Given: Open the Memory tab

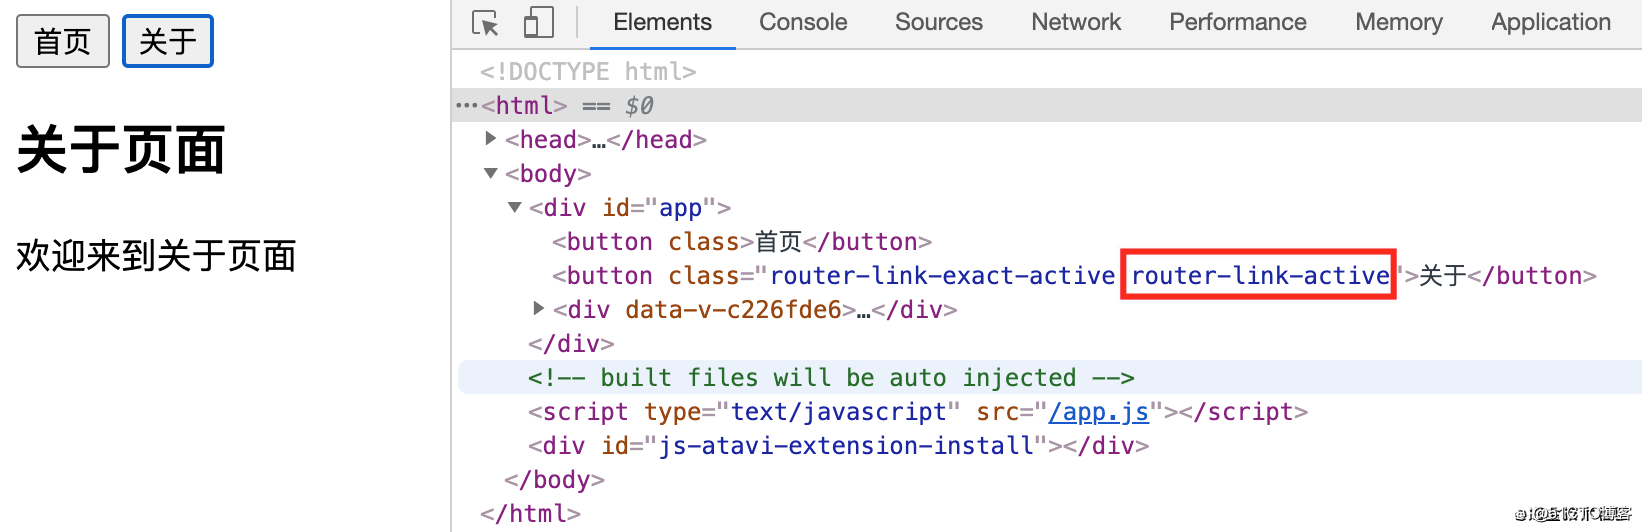Looking at the screenshot, I should point(1399,23).
